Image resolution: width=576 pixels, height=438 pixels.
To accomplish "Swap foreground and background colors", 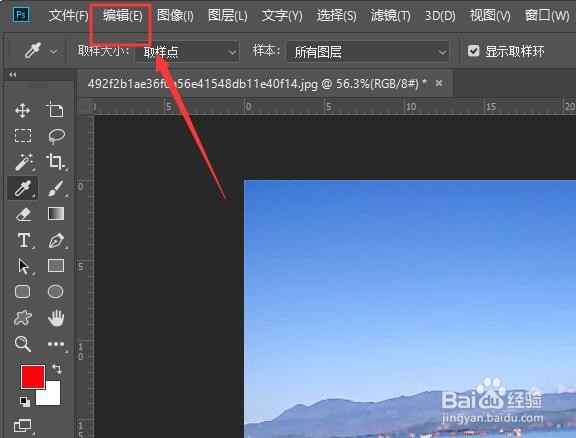I will (57, 369).
